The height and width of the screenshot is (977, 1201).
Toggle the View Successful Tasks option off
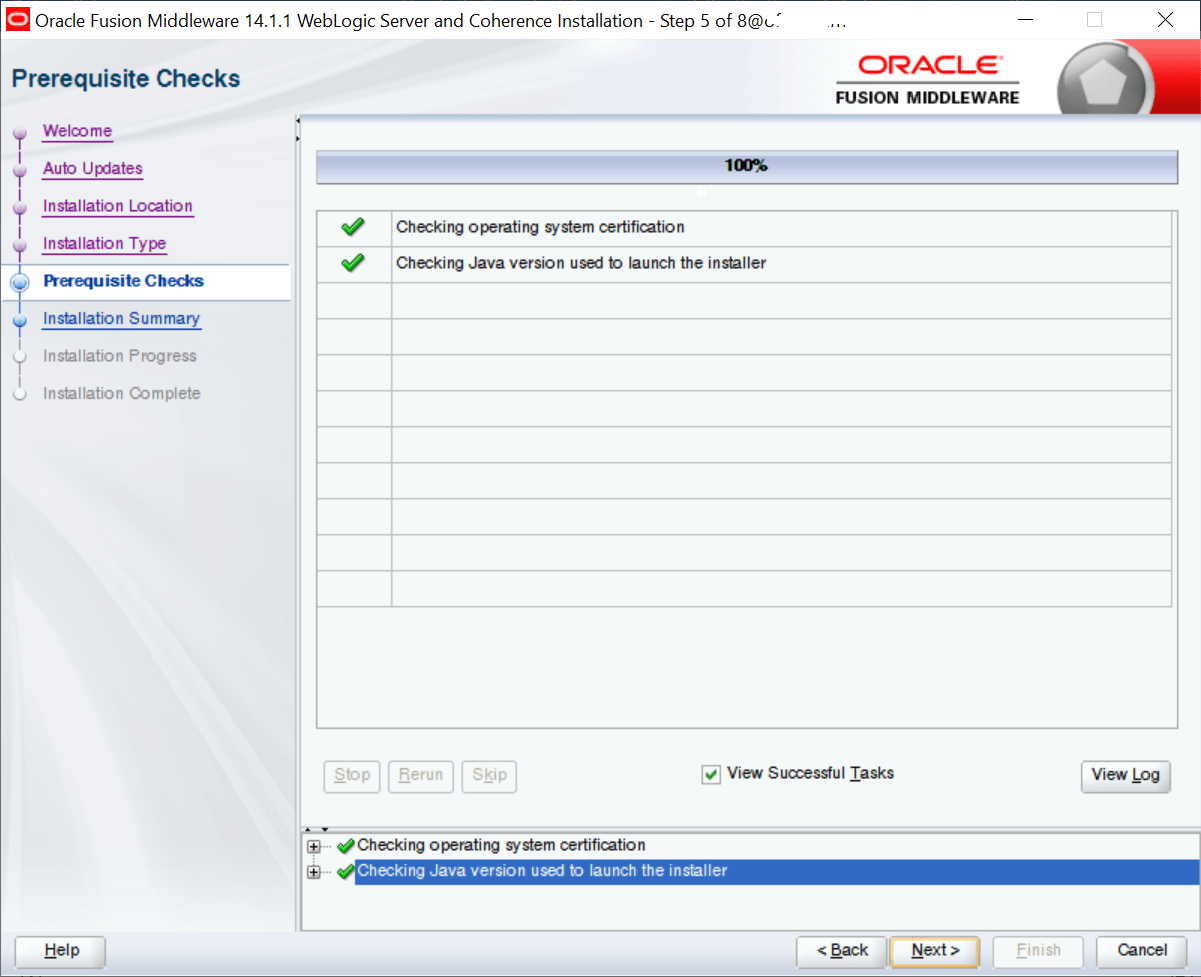point(711,773)
